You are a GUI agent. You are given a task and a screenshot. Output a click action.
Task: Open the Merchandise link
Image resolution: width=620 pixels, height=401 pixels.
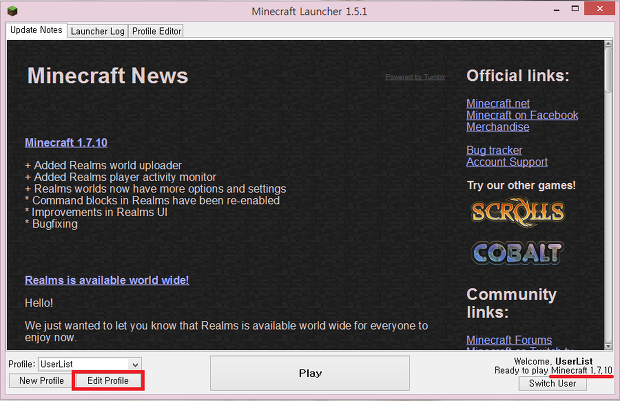pos(497,127)
